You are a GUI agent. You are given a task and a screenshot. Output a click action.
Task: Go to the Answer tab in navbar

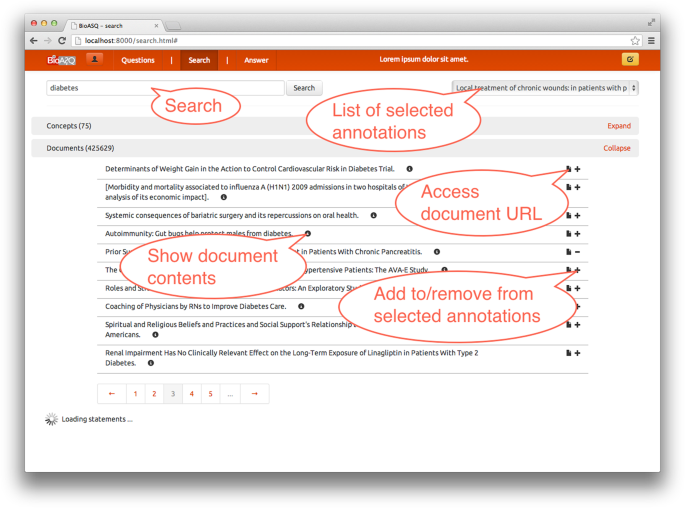click(x=256, y=60)
